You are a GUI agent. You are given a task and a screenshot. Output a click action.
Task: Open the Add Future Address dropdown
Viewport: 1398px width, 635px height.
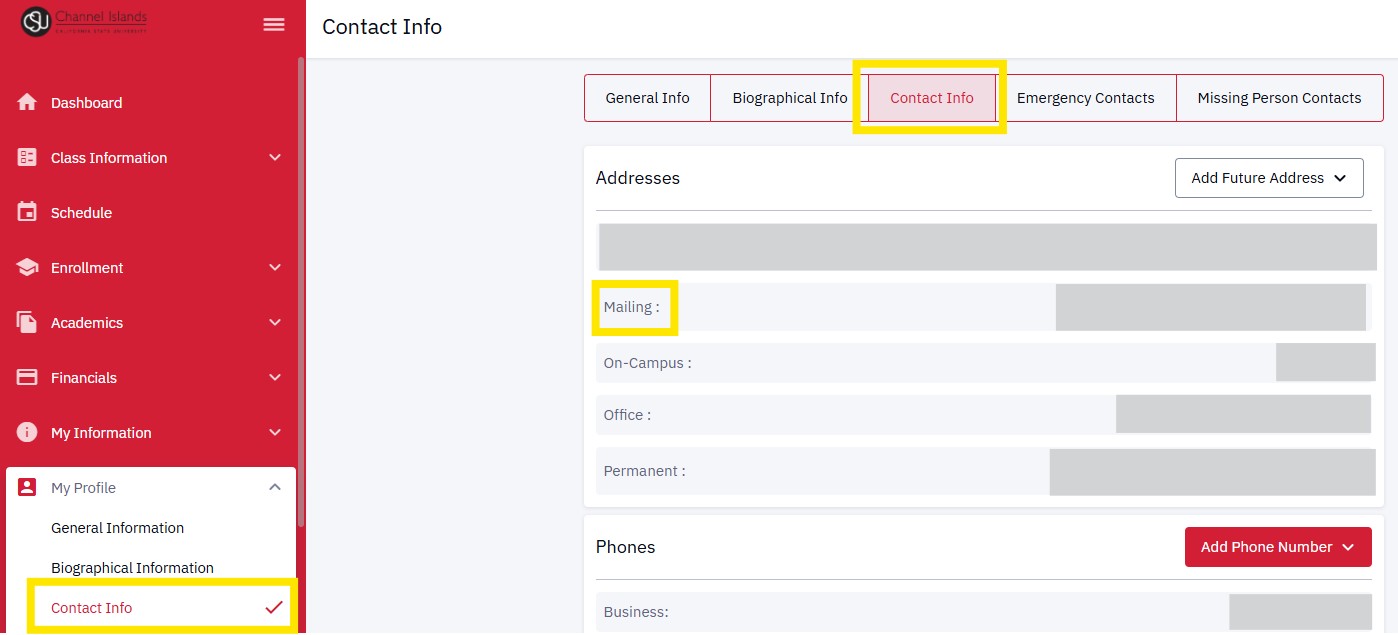point(1268,178)
